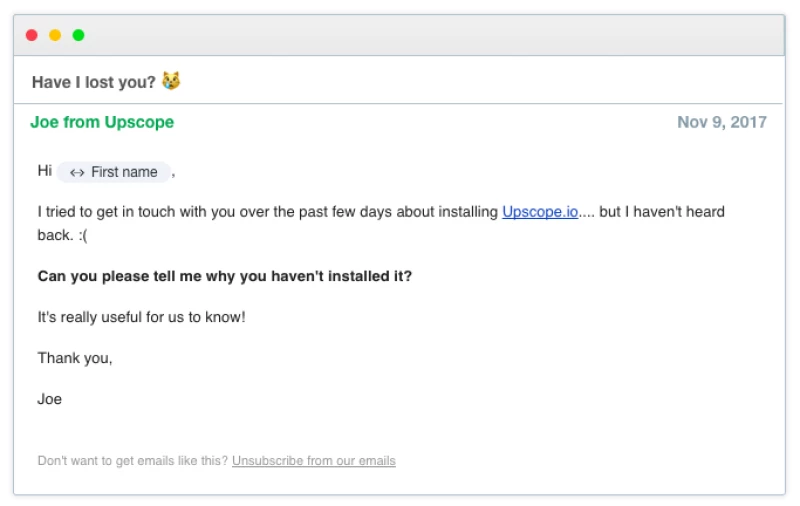Click the line It's really useful for us to know!
The width and height of the screenshot is (800, 506).
point(141,317)
